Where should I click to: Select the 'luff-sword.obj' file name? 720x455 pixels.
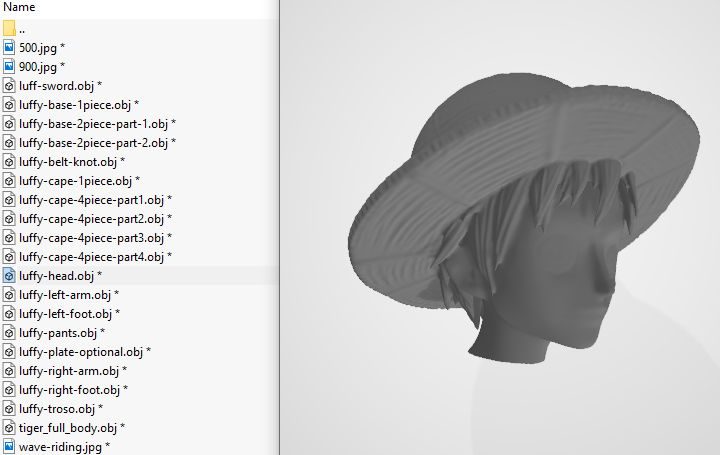coord(56,86)
